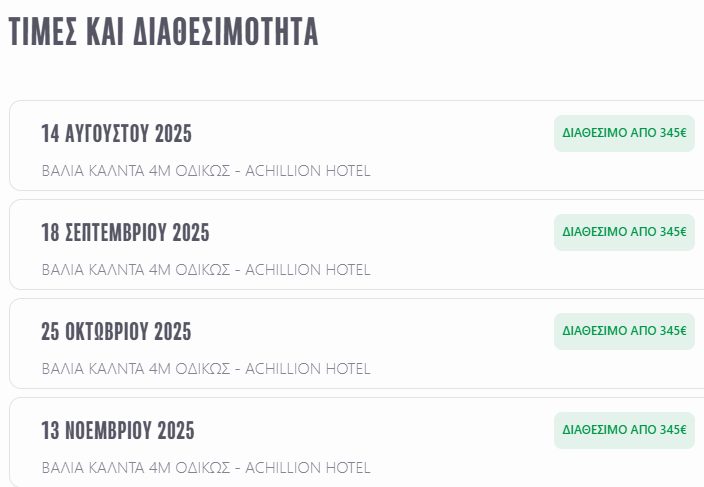Click ACHILLION HOTEL text under 25 Οκτωβρίου
This screenshot has height=487, width=704.
pyautogui.click(x=308, y=369)
